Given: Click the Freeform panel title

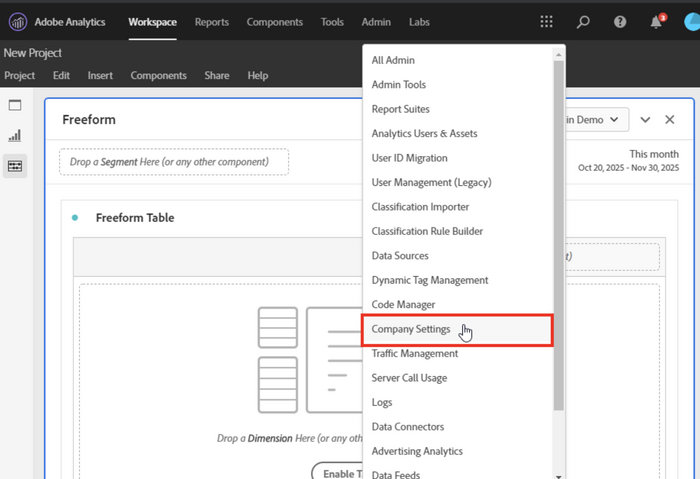Looking at the screenshot, I should (x=89, y=120).
